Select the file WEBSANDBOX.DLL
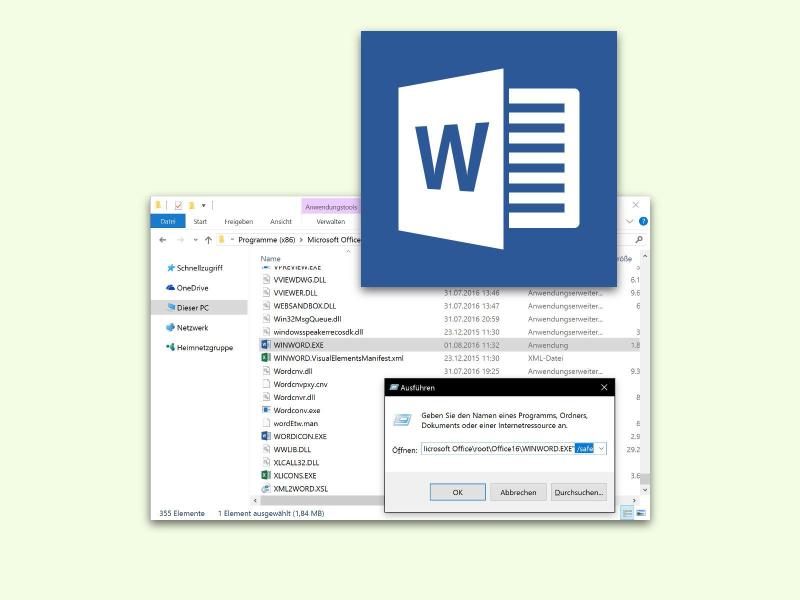The height and width of the screenshot is (600, 800). [x=305, y=306]
